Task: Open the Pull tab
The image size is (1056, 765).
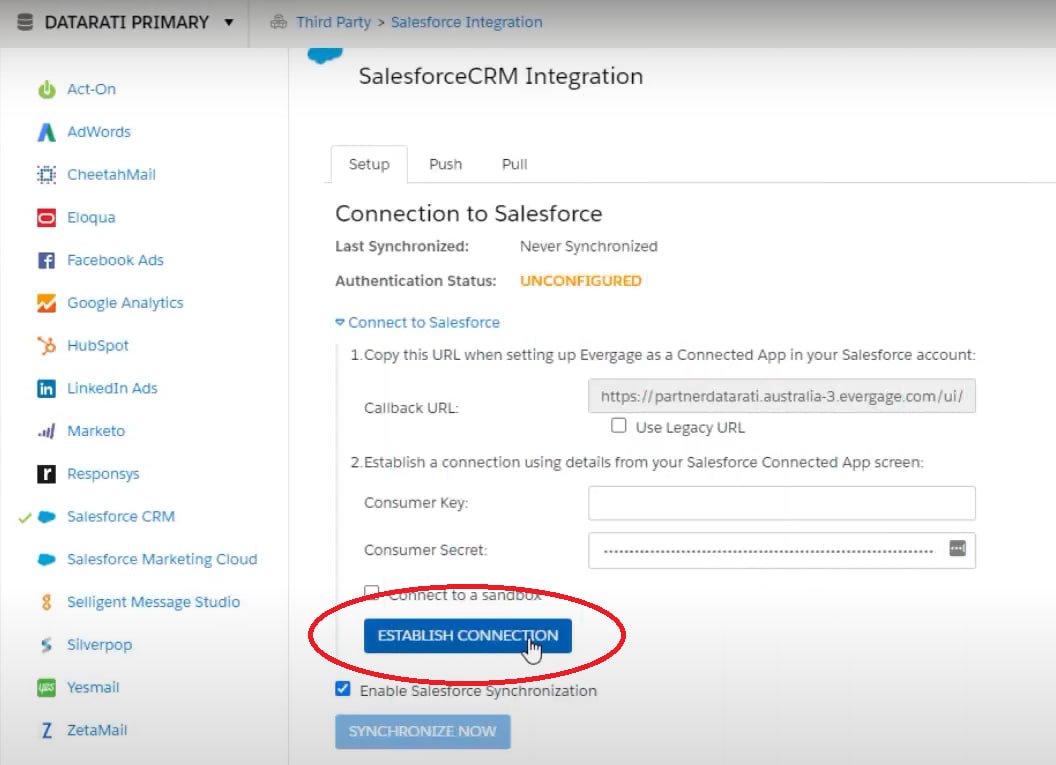Action: pyautogui.click(x=515, y=164)
